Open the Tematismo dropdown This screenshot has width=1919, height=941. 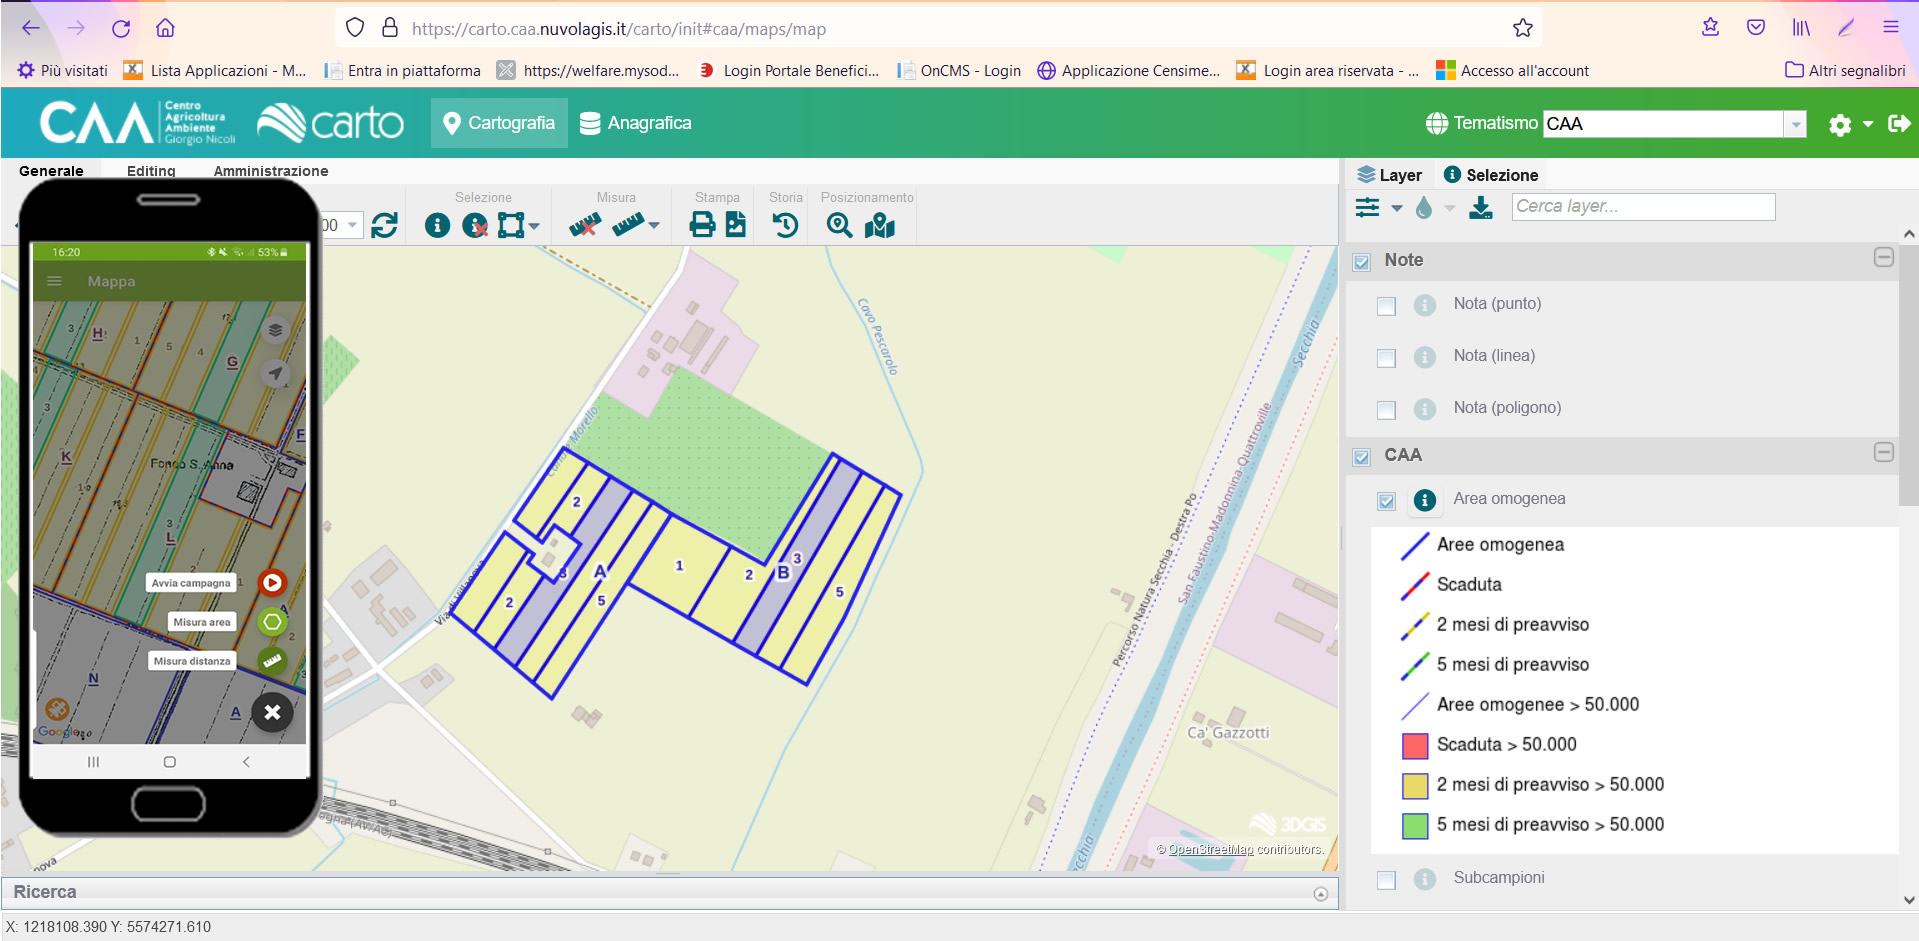coord(1796,123)
